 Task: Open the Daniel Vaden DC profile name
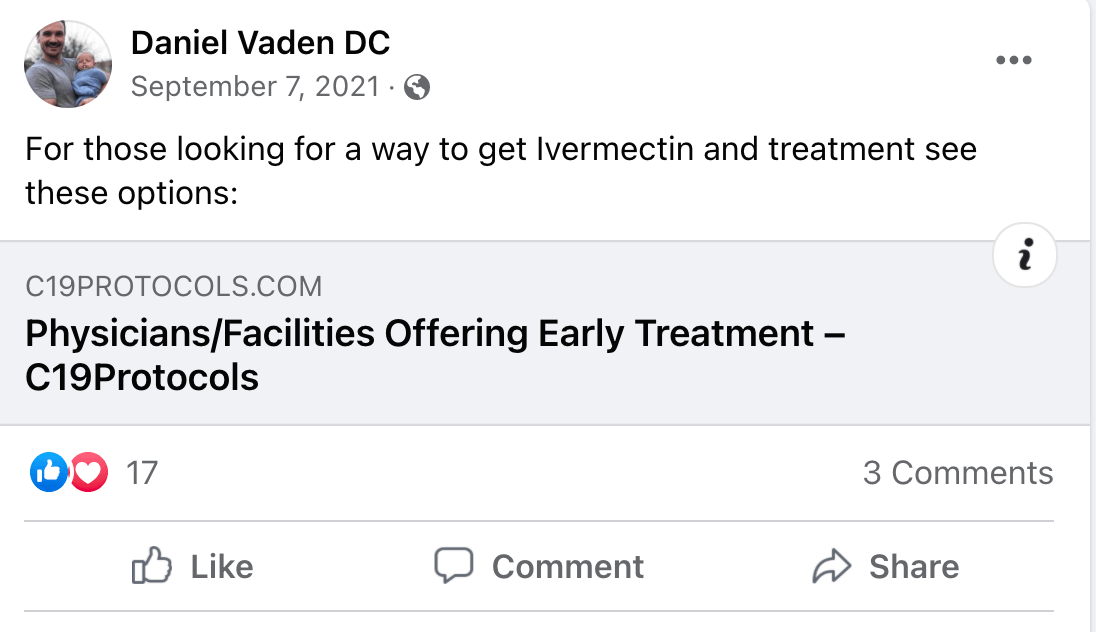[260, 43]
